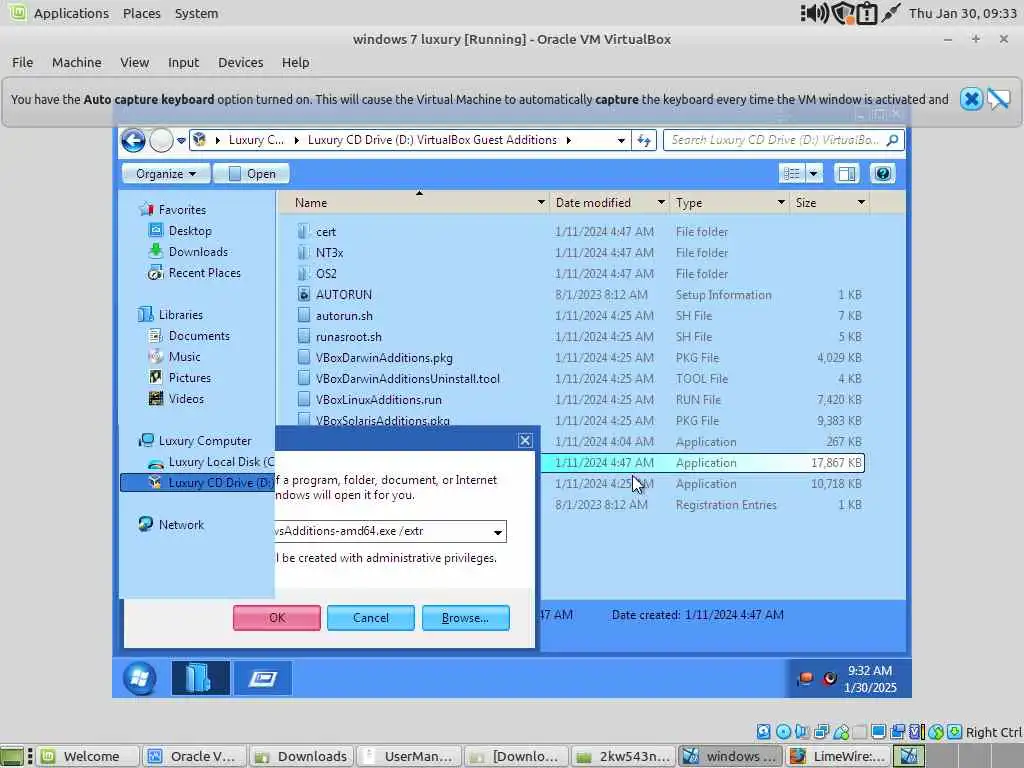
Task: Open the Windows 7 Start orb
Action: (x=139, y=678)
